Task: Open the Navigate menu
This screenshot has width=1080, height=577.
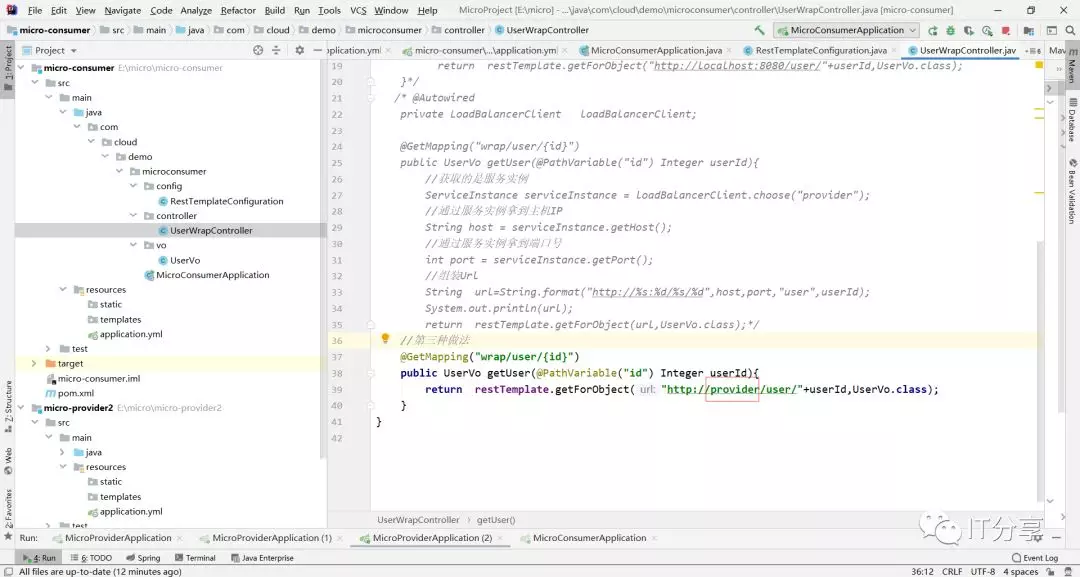Action: (x=123, y=10)
